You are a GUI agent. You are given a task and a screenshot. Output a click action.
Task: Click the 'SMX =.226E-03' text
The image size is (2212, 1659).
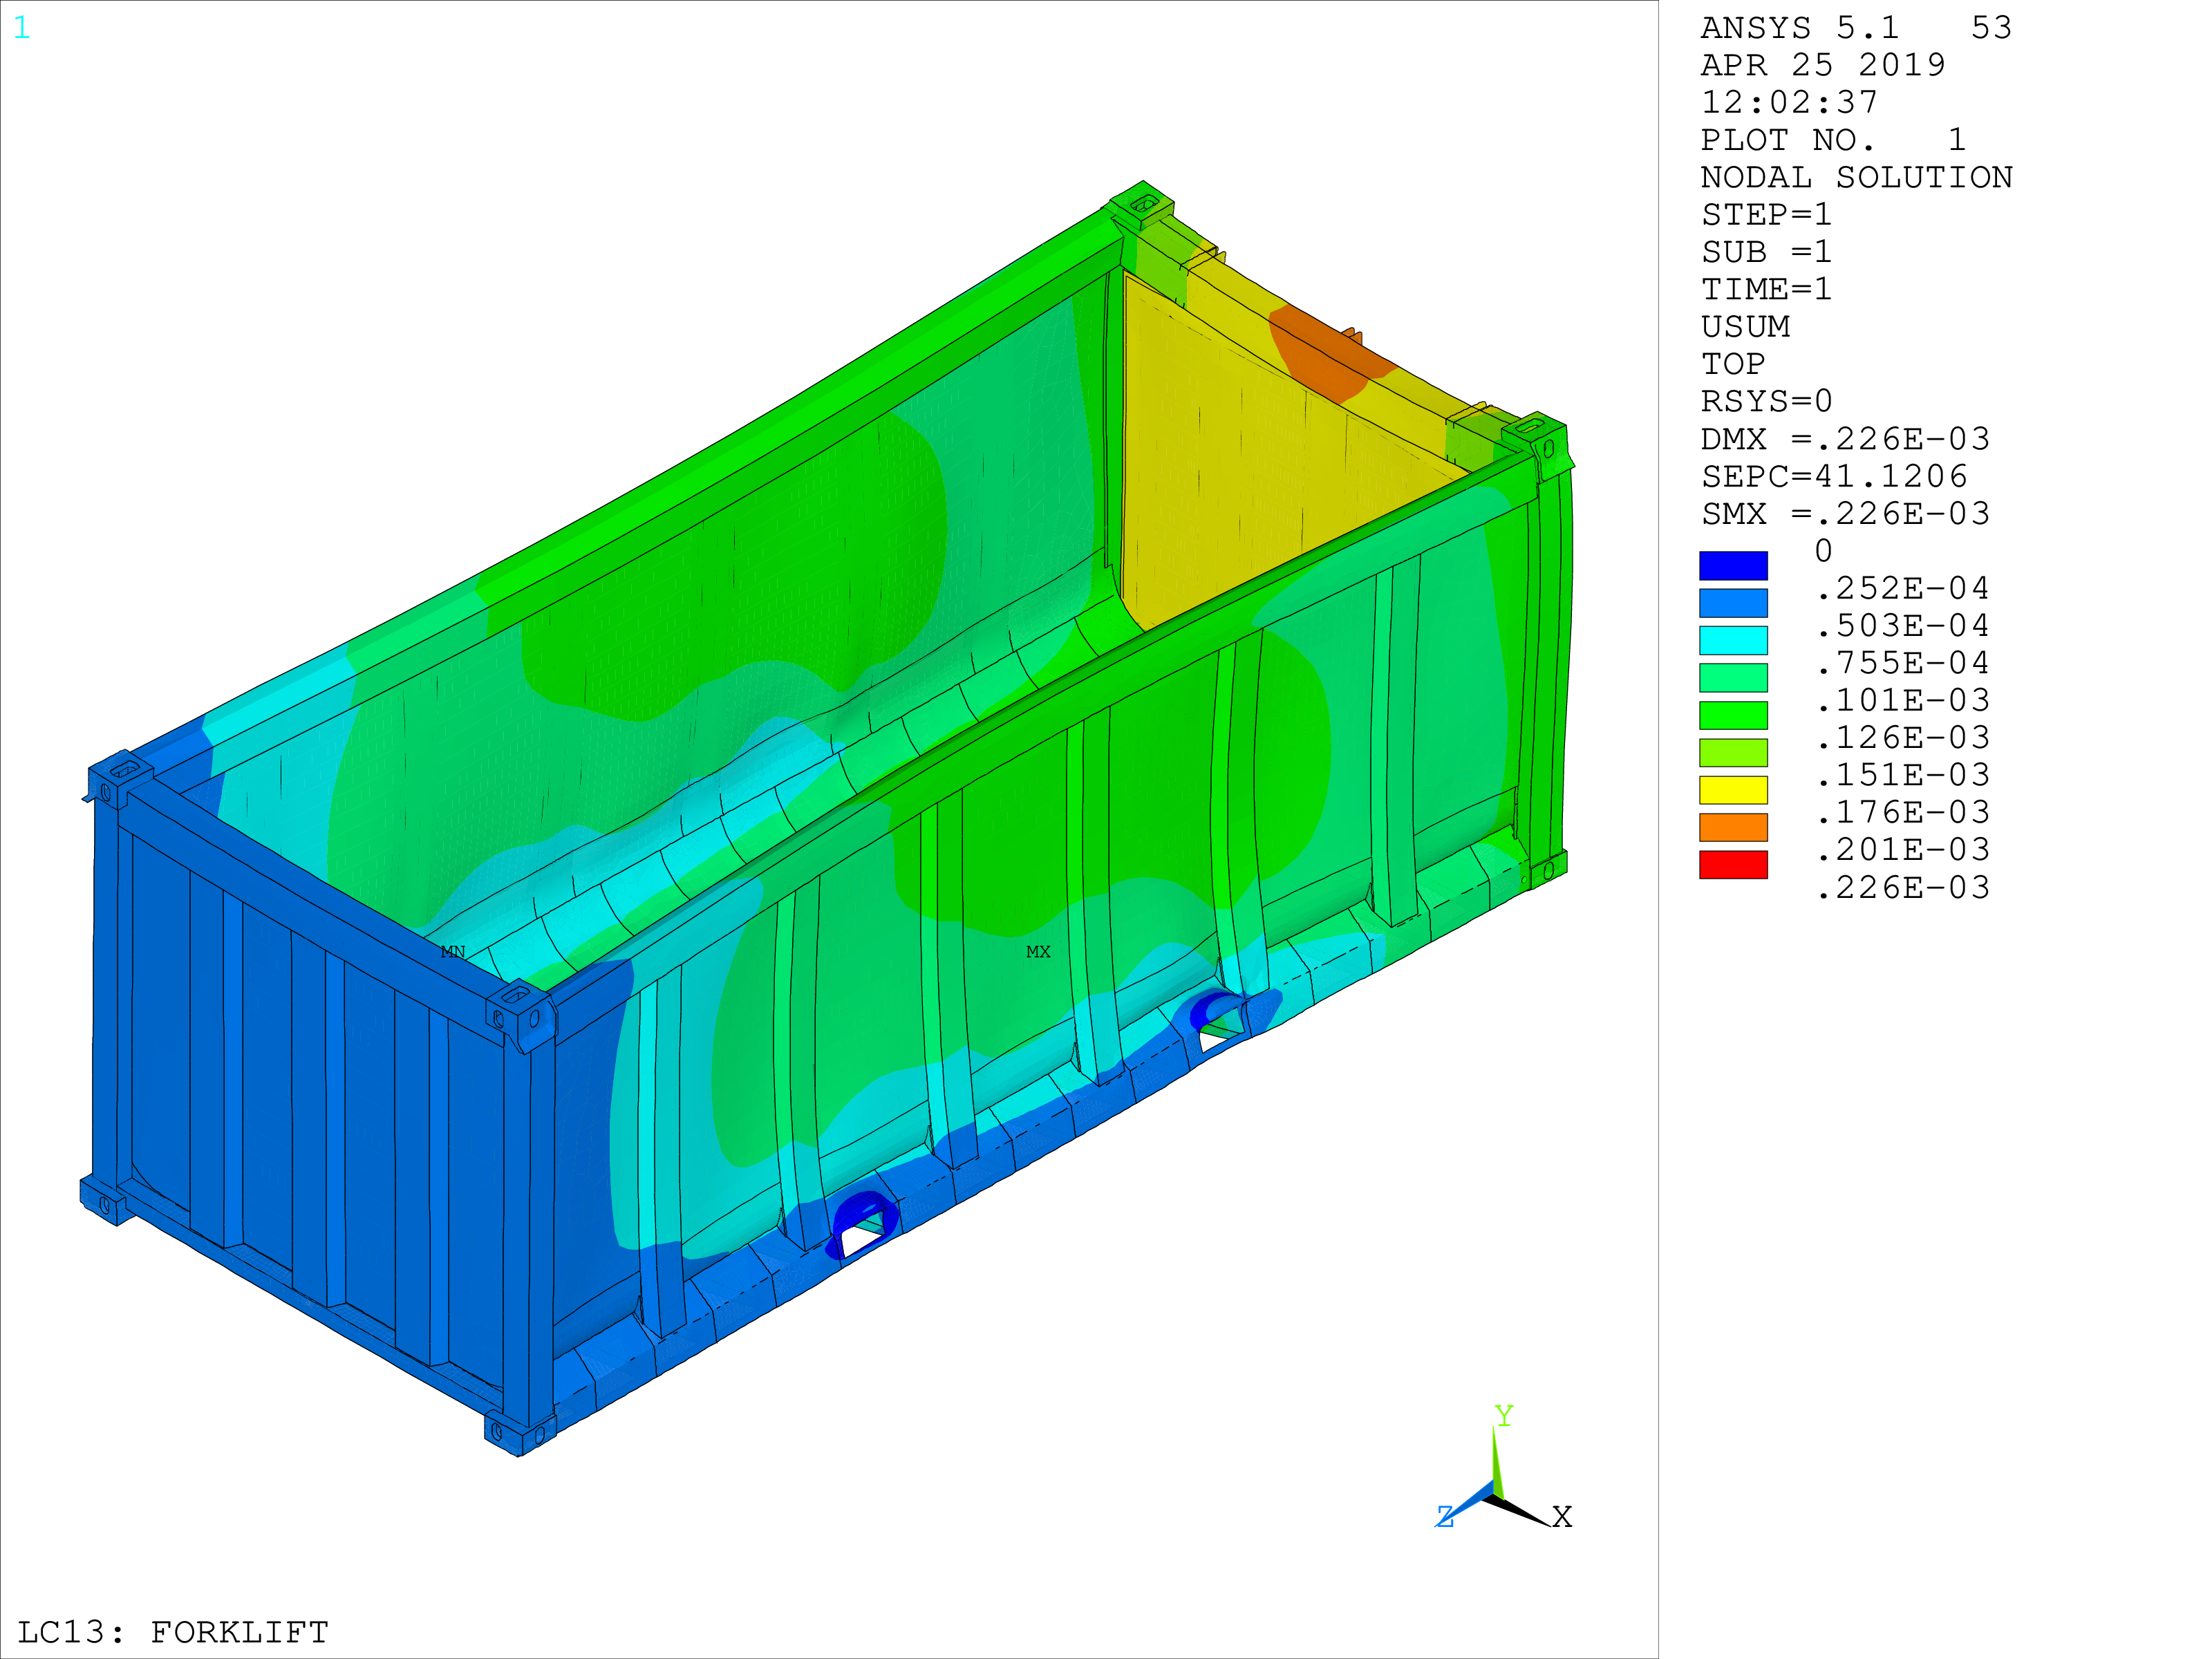coord(1846,513)
